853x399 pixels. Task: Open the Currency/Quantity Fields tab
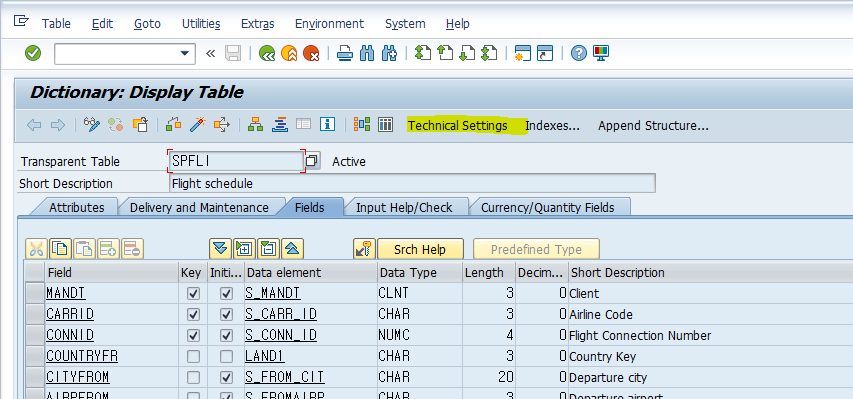point(547,207)
